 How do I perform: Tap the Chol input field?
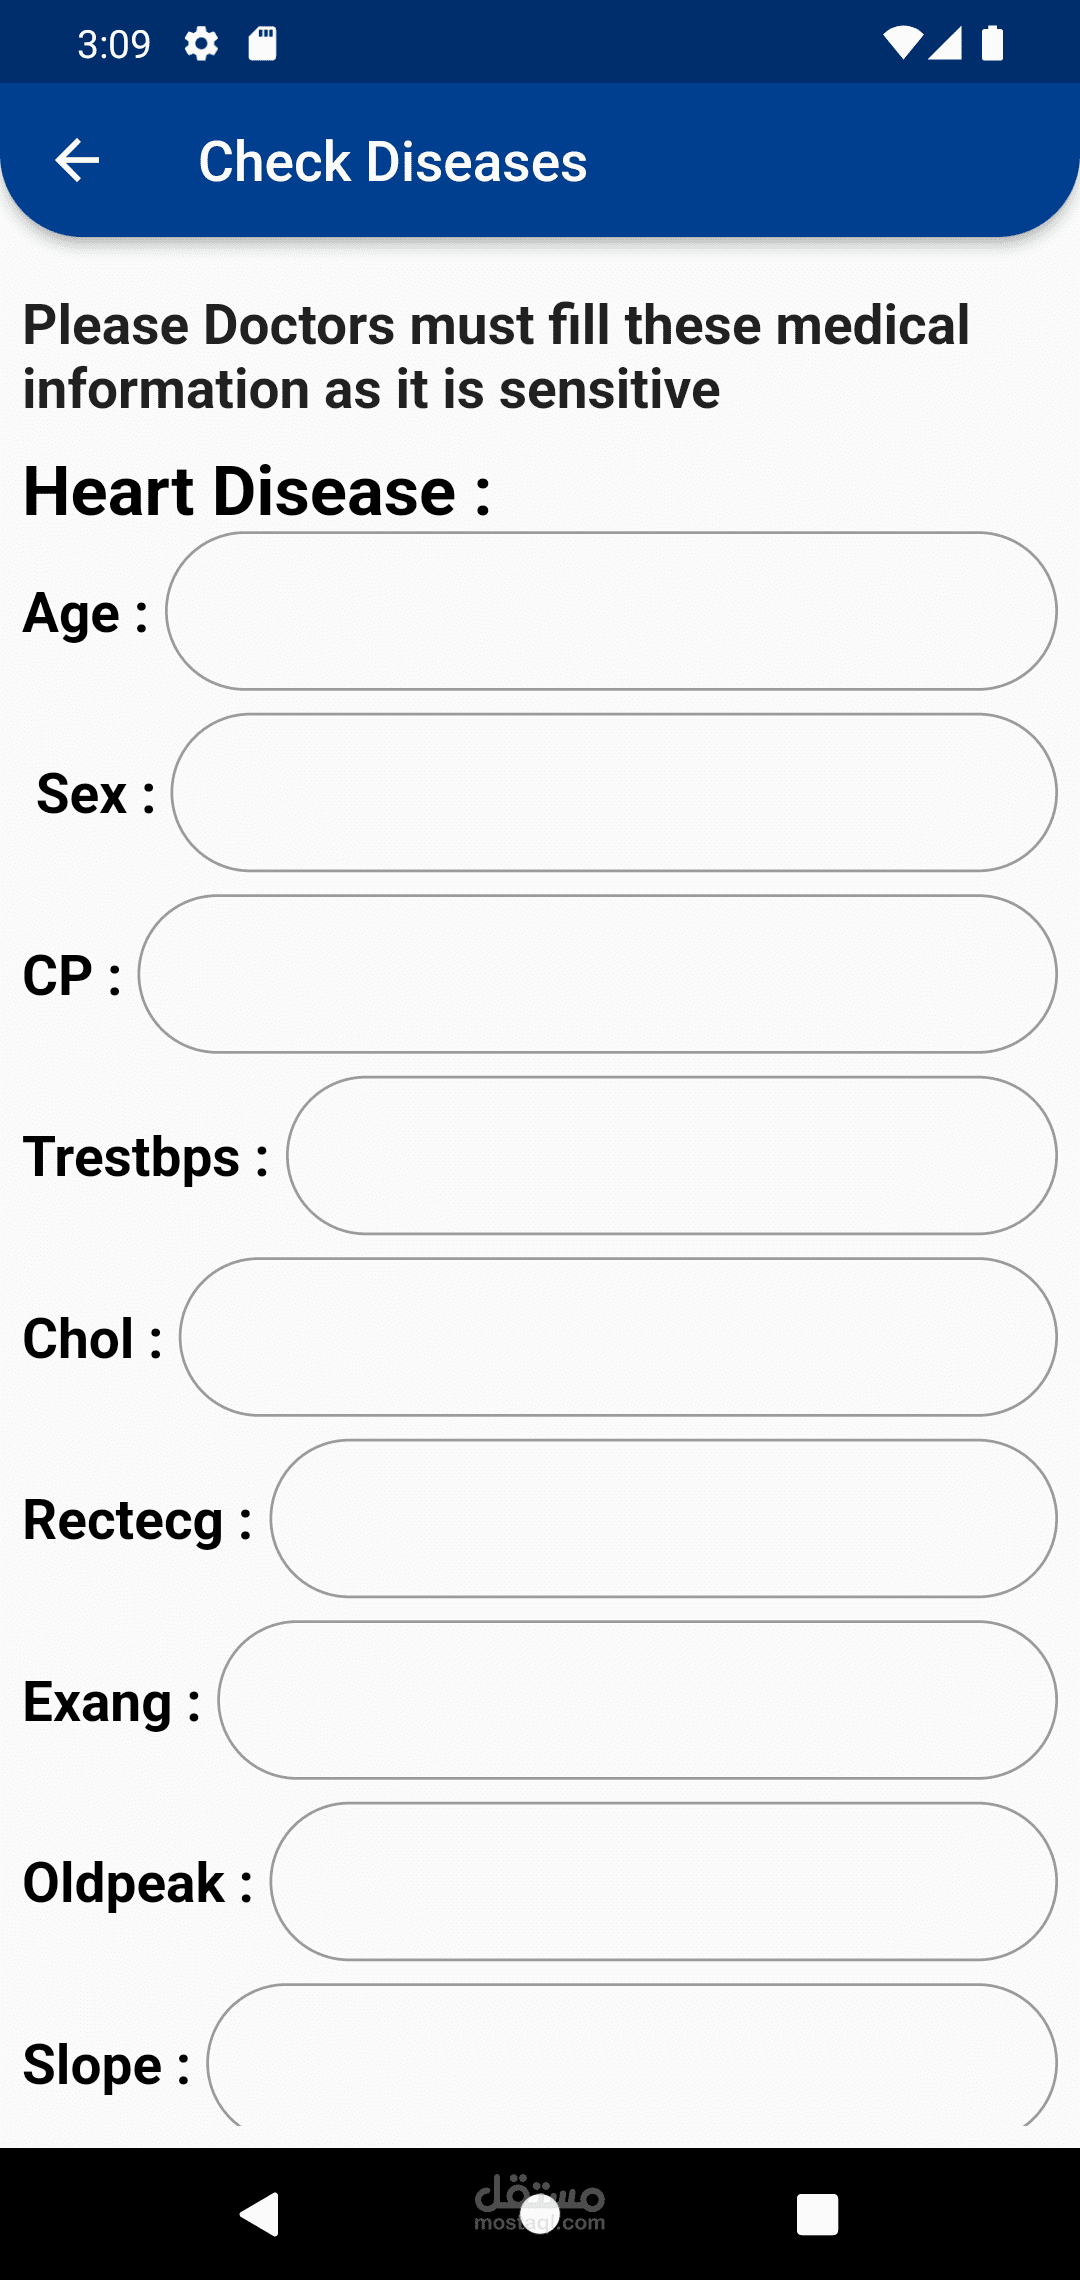(618, 1337)
